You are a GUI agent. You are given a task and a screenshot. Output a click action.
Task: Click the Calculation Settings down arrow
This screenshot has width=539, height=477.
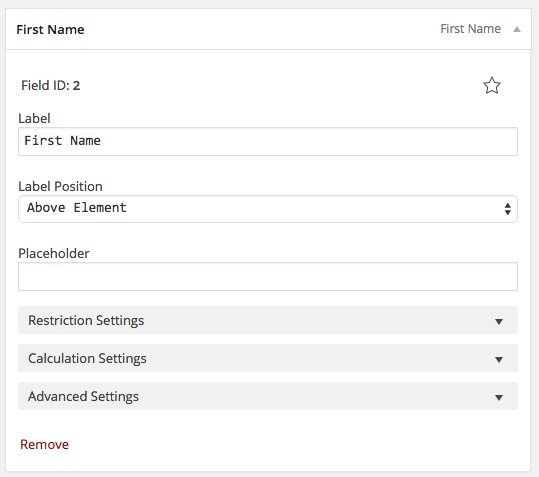[x=499, y=359]
